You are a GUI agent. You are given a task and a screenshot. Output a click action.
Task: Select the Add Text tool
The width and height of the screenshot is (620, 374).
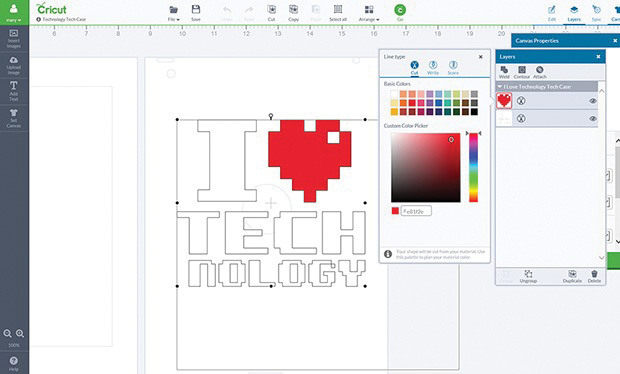tap(14, 92)
